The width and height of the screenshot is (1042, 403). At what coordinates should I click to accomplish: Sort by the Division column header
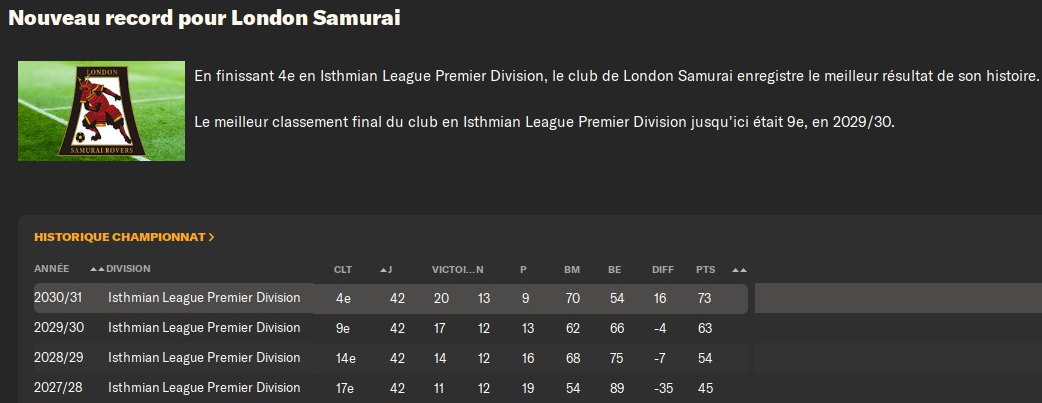point(130,269)
